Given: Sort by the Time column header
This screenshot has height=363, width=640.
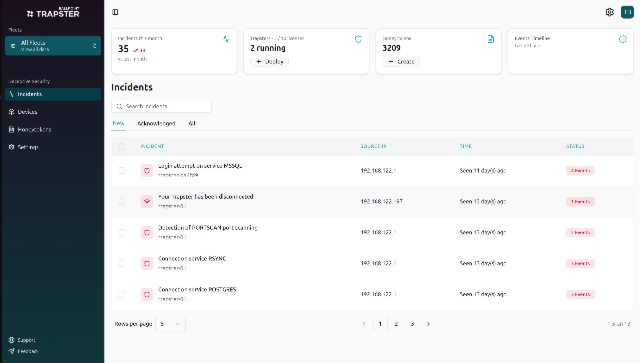Looking at the screenshot, I should (466, 146).
